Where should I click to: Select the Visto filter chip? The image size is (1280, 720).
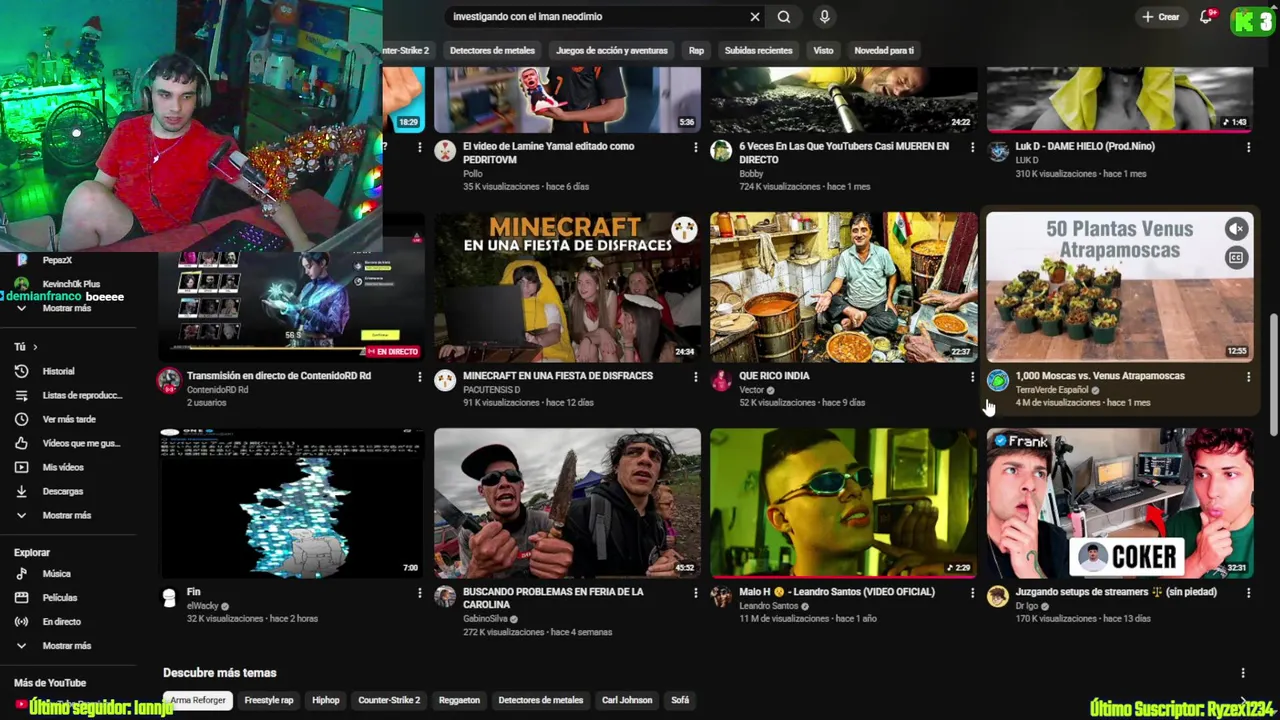point(823,50)
